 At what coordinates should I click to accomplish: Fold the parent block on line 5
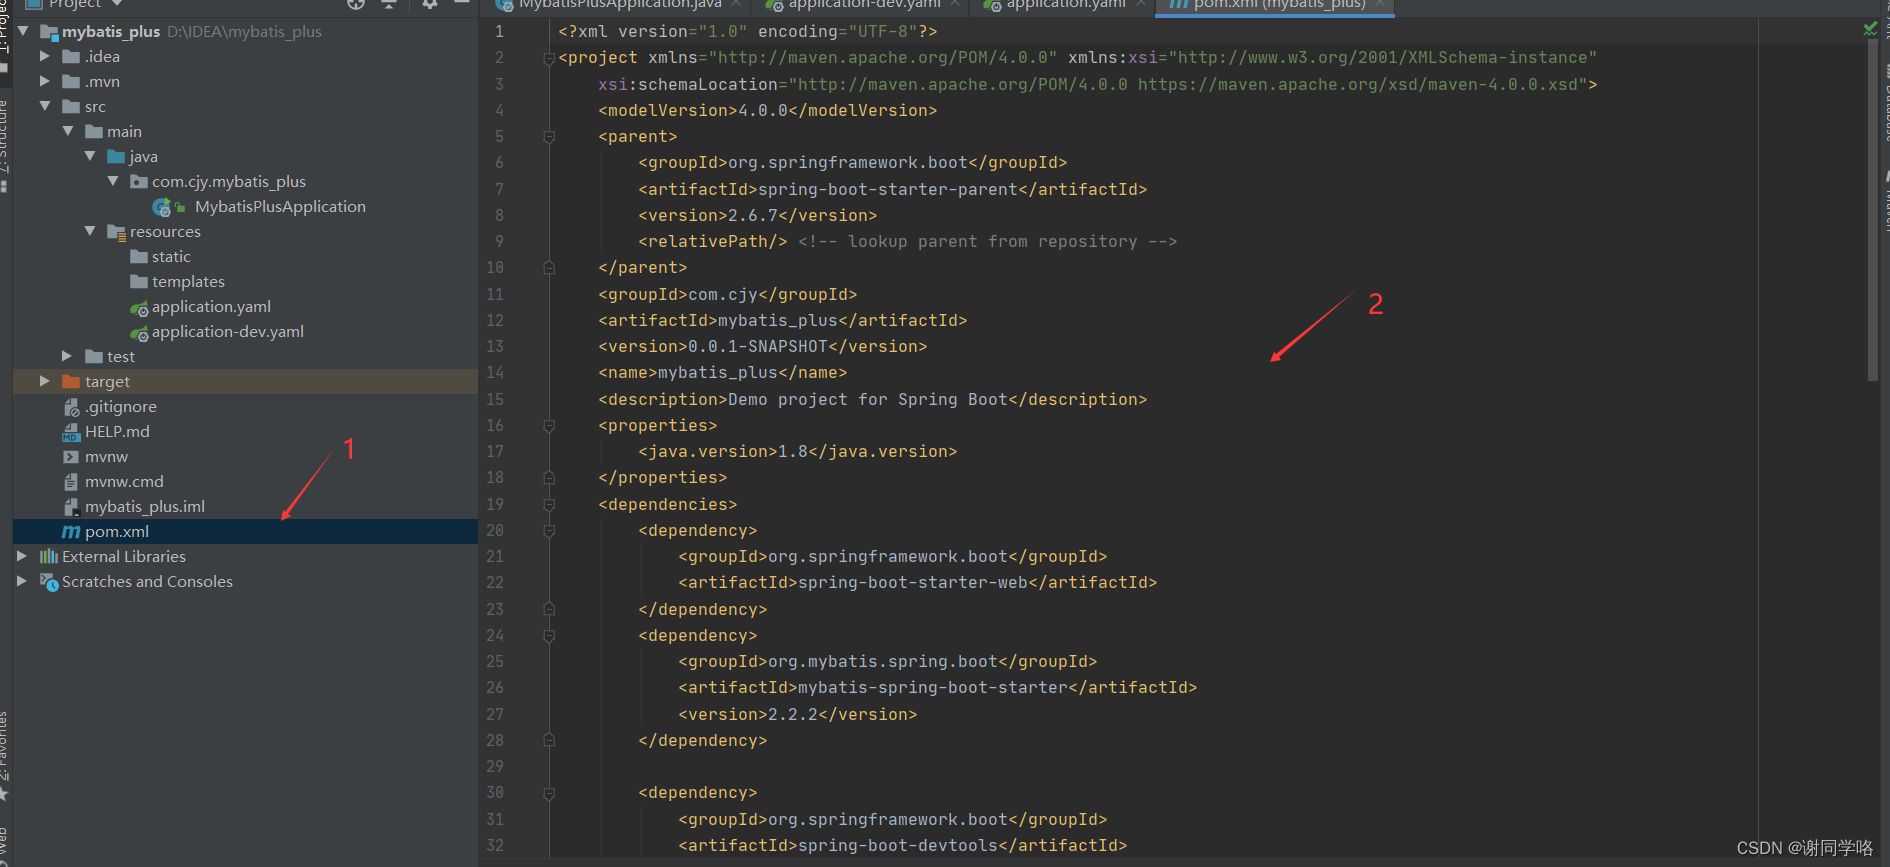(549, 137)
